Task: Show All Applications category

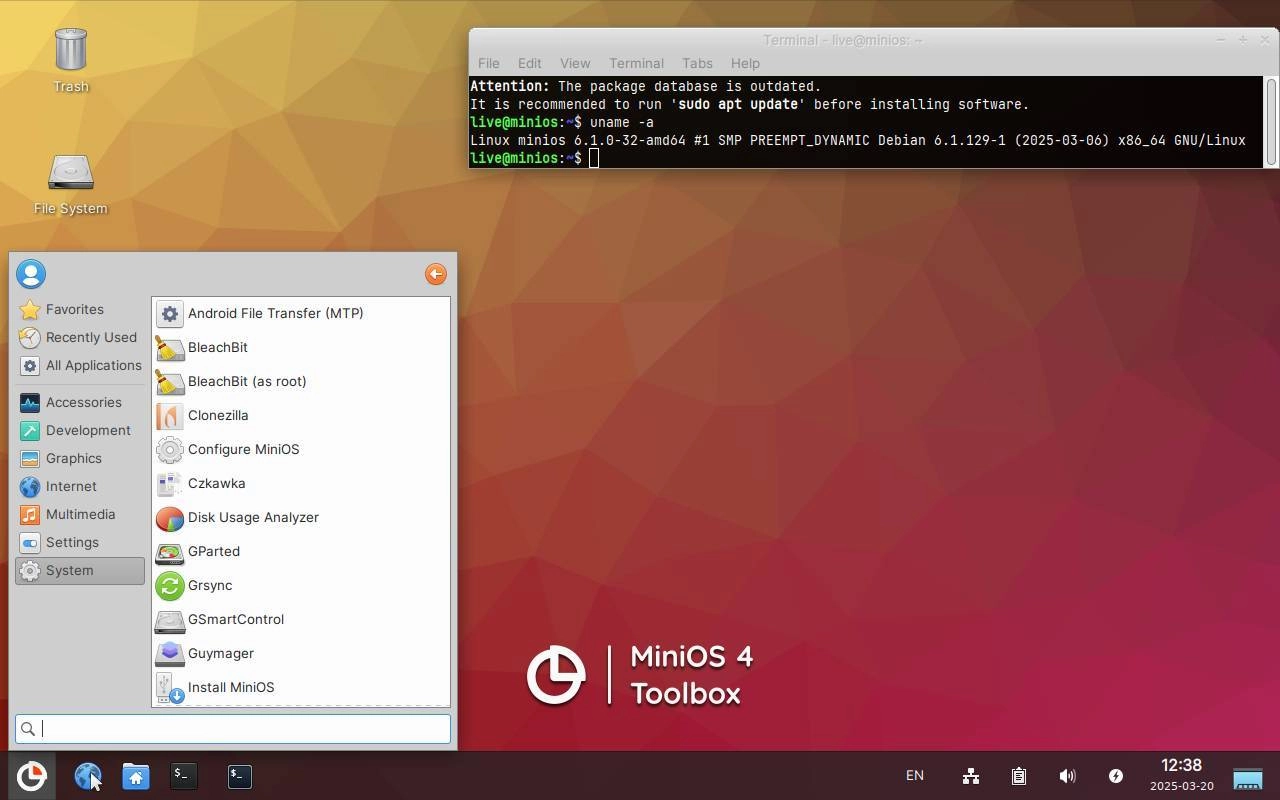Action: tap(80, 365)
